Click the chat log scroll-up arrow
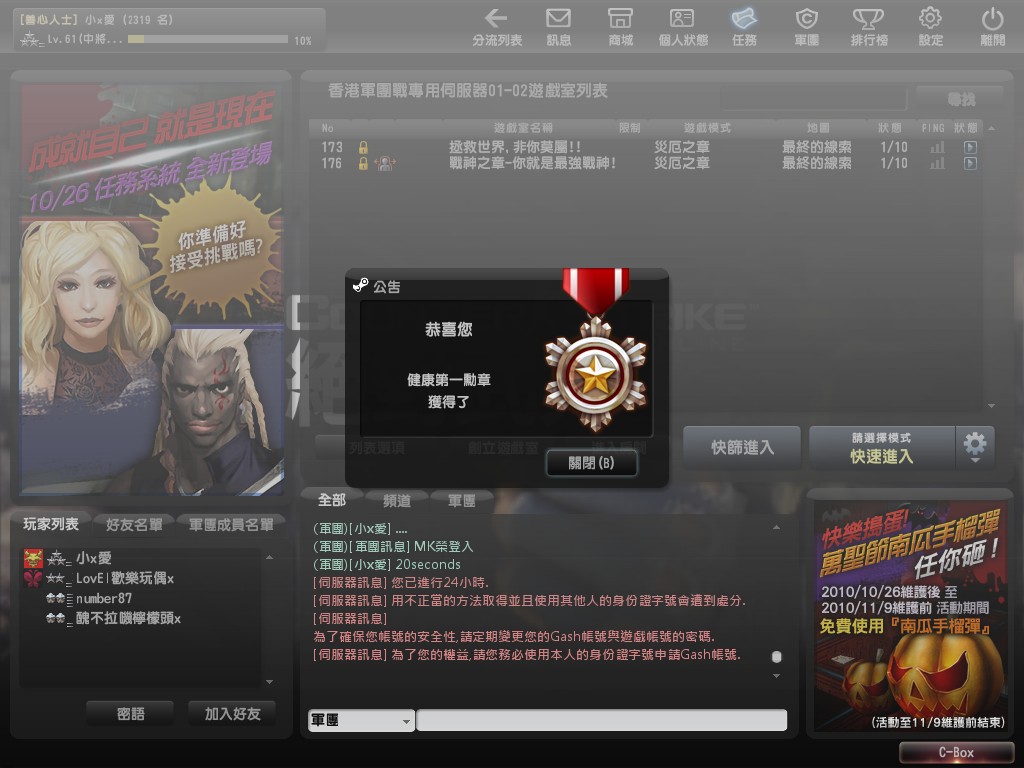The image size is (1024, 768). tap(776, 527)
